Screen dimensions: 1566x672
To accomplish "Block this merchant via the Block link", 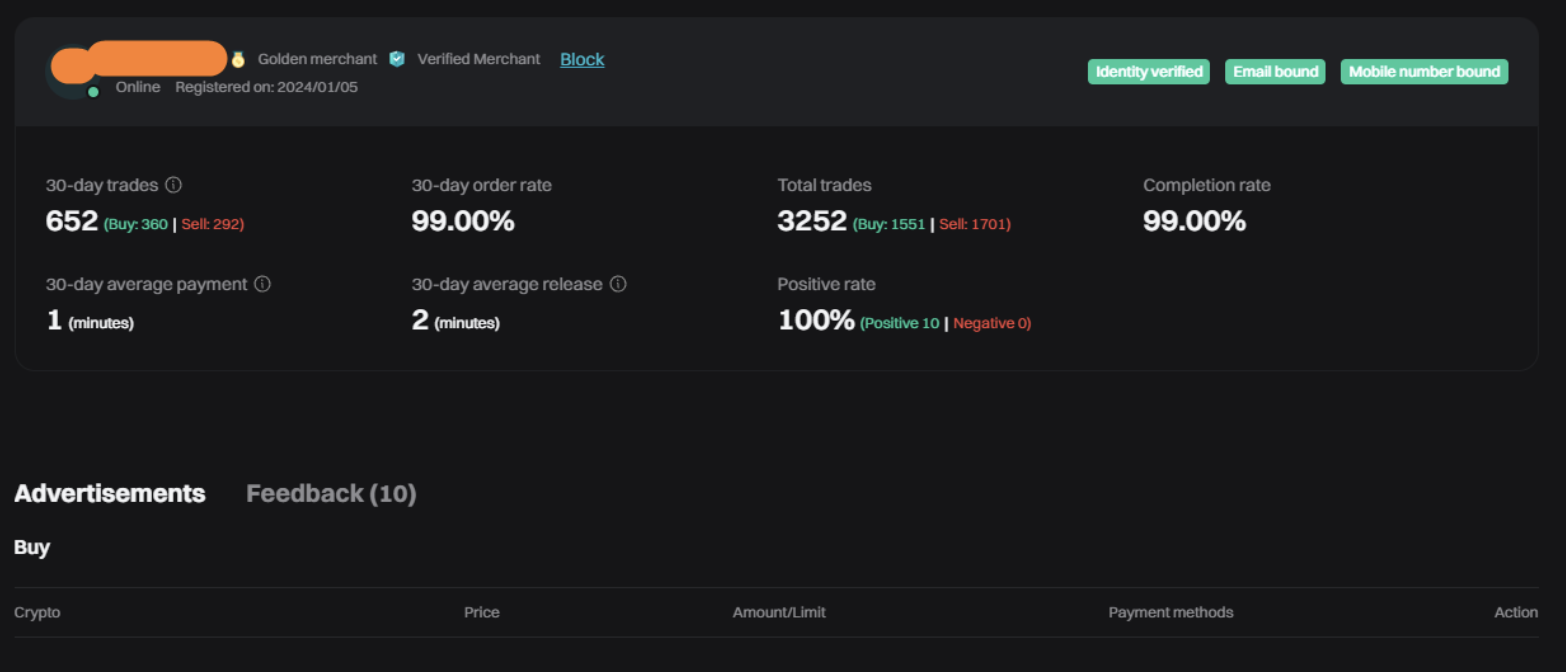I will [582, 59].
